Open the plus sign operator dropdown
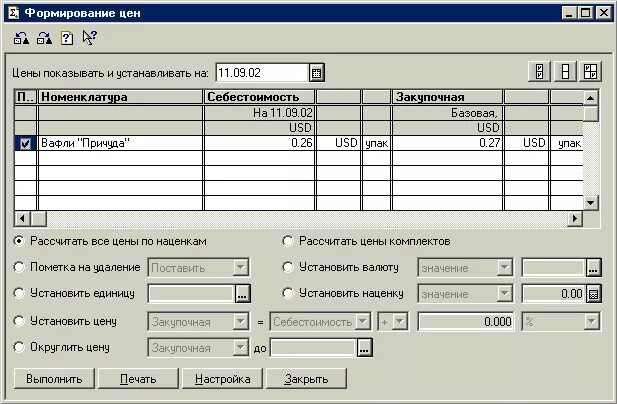 coord(400,322)
